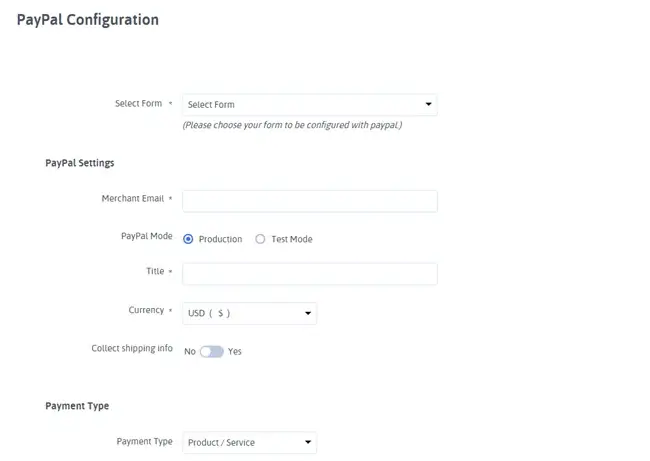Select the Test Mode radio button
Screen dimensions: 650x461
coord(260,239)
